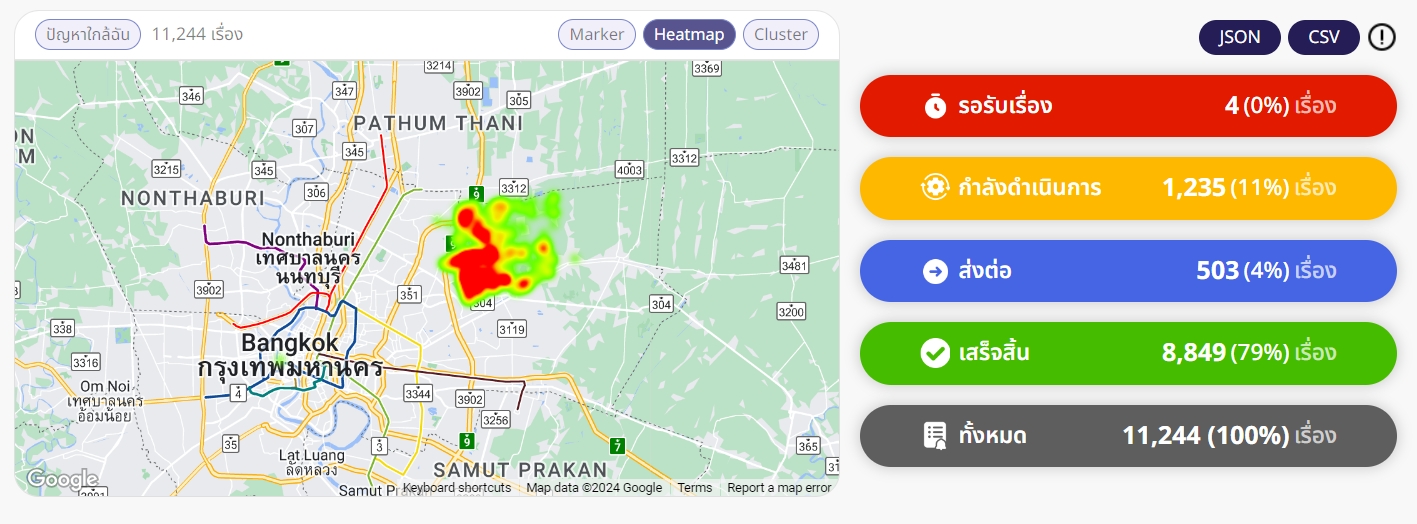Open Keyboard shortcuts on the map
This screenshot has height=524, width=1417.
coord(457,488)
